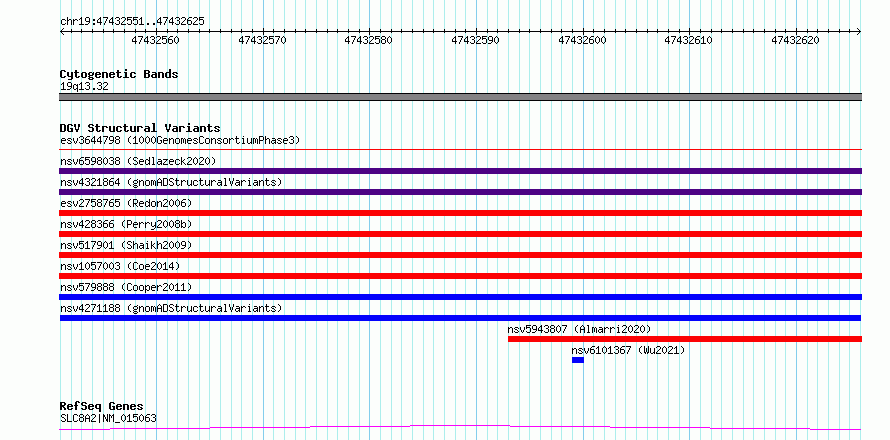Click the 47432570 ruler coordinate
The image size is (890, 440).
coord(262,40)
